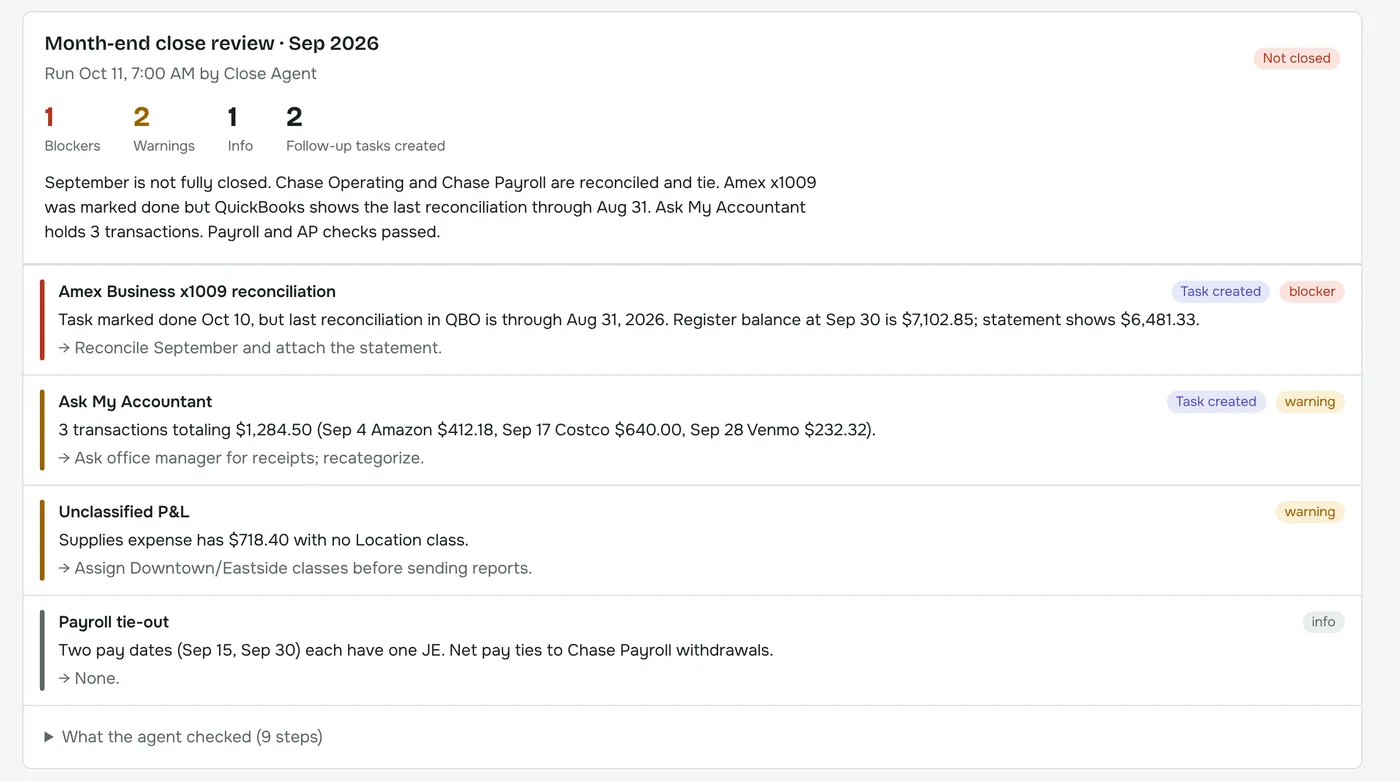Image resolution: width=1400 pixels, height=781 pixels.
Task: Expand 'What the agent checked (9 steps)'
Action: 184,737
